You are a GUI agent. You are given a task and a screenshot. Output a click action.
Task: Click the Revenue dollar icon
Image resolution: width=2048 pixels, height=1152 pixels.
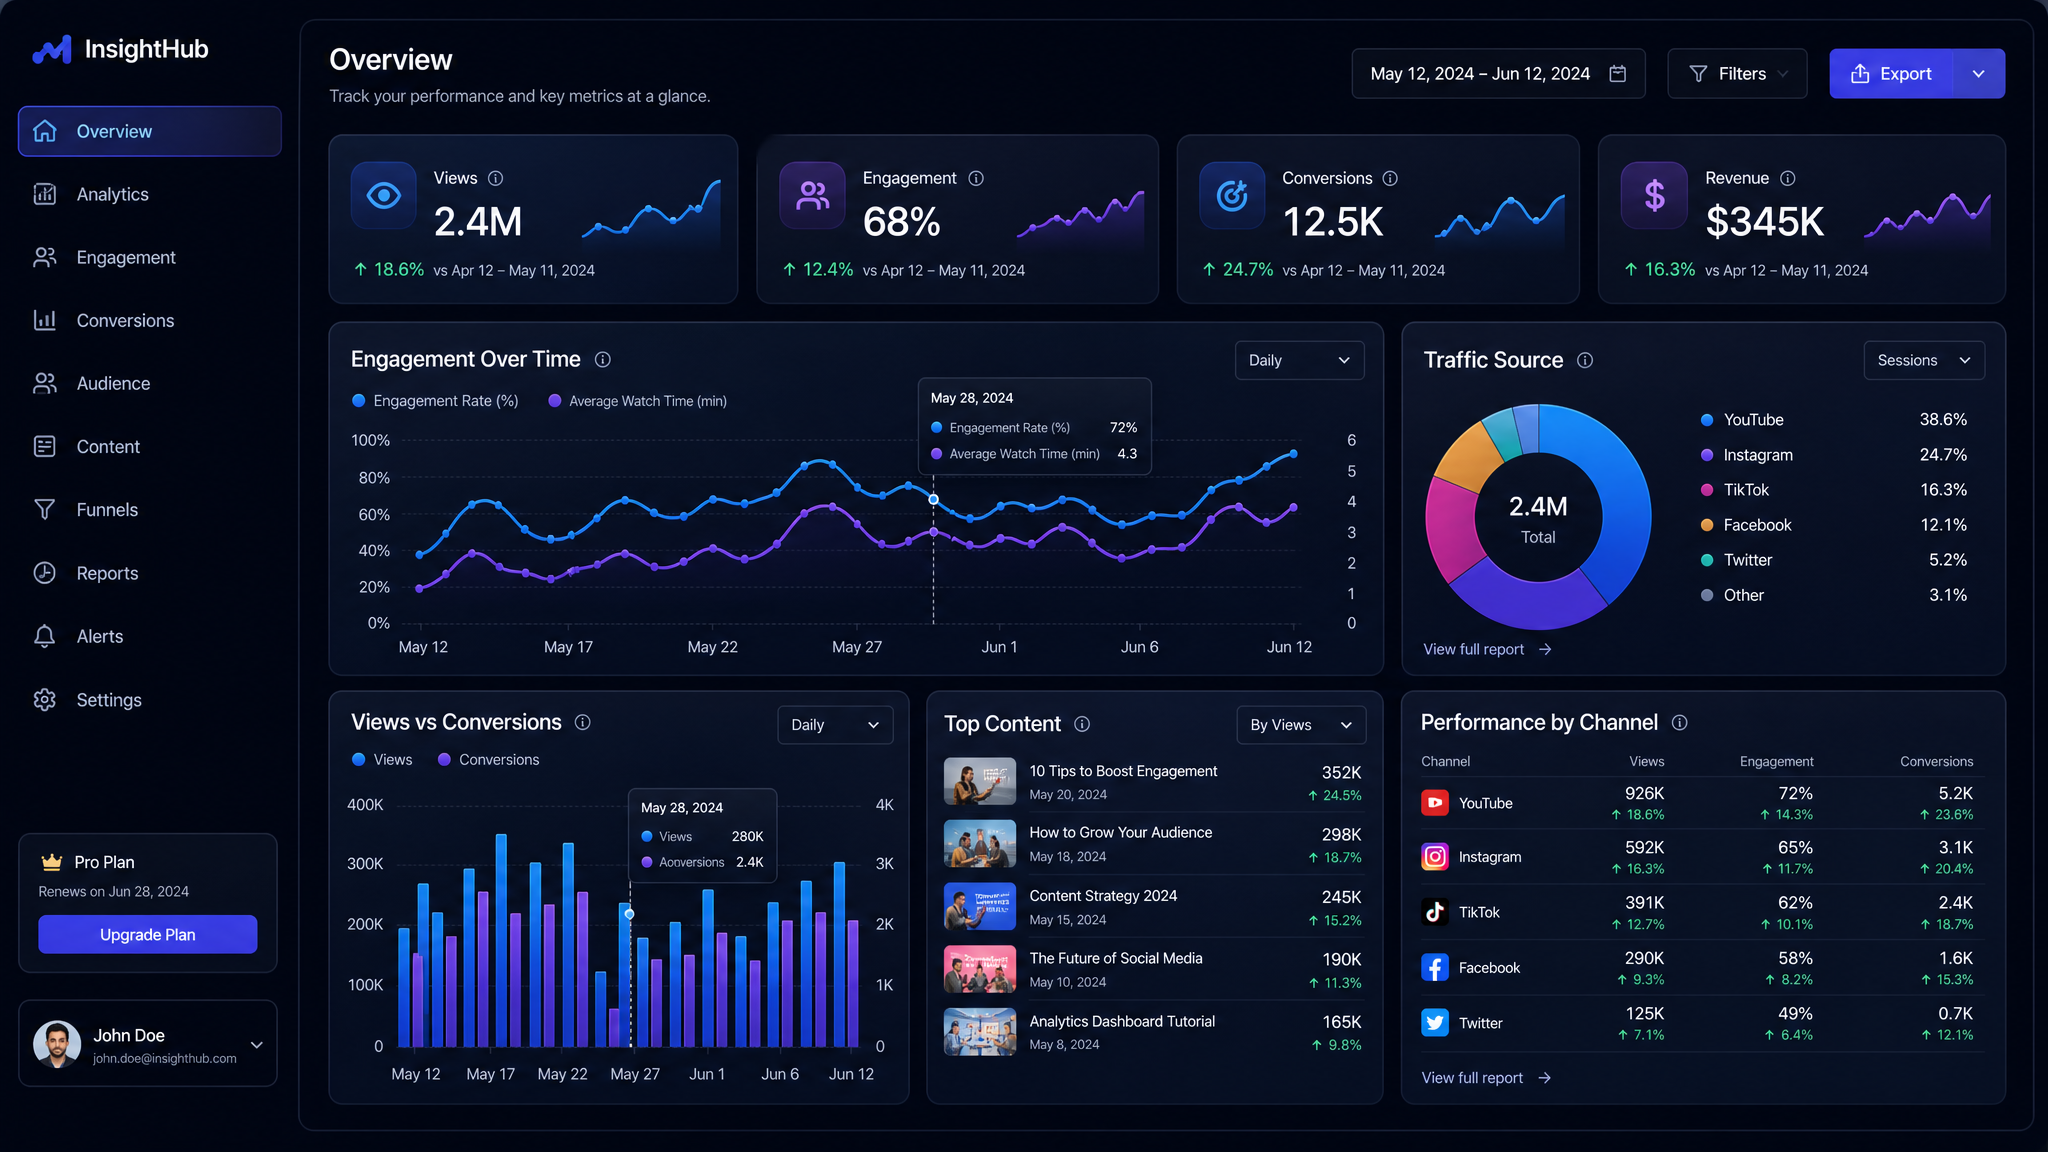pyautogui.click(x=1654, y=195)
